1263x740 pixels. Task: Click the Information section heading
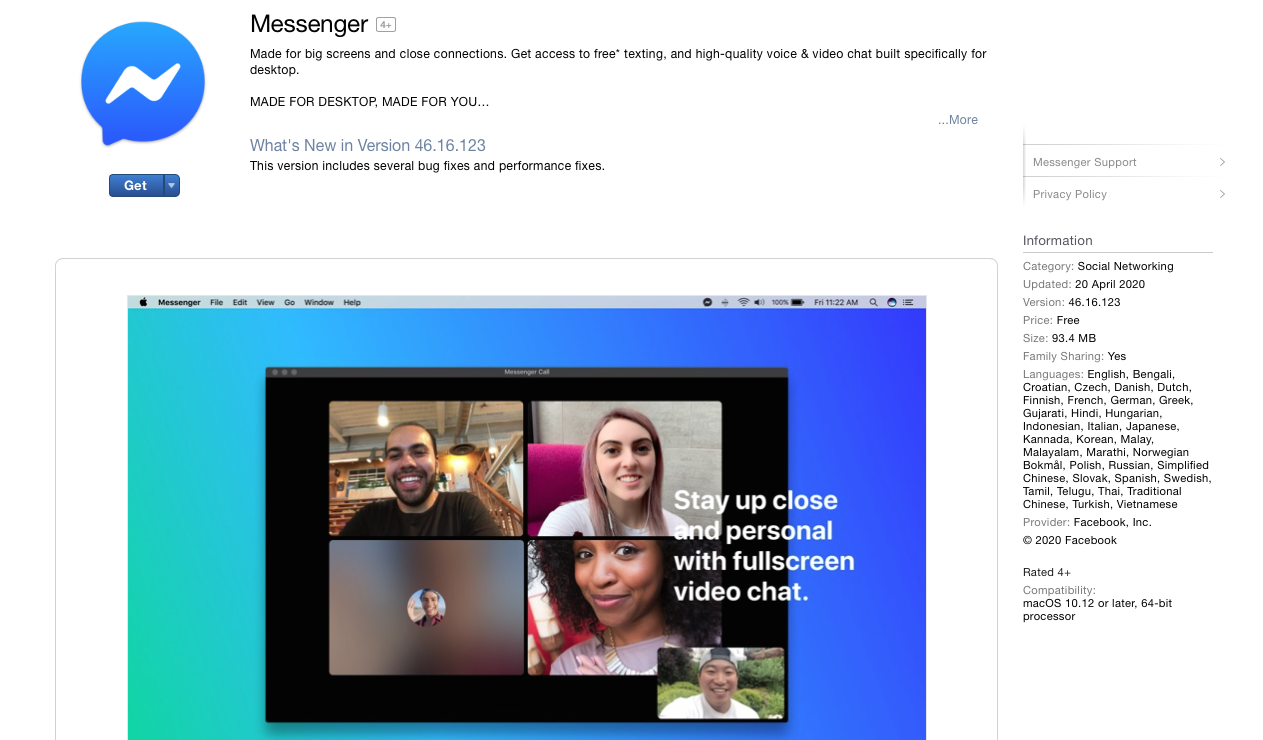[1057, 241]
